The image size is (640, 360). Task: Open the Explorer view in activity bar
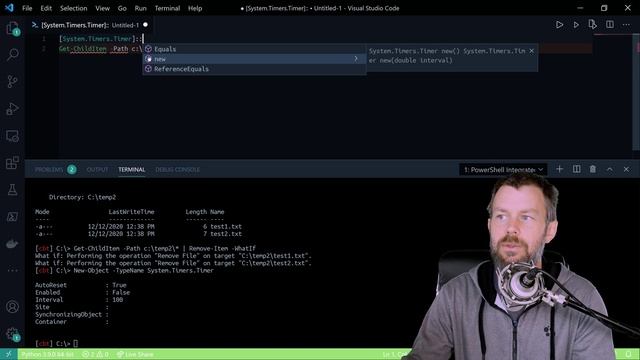pos(12,29)
